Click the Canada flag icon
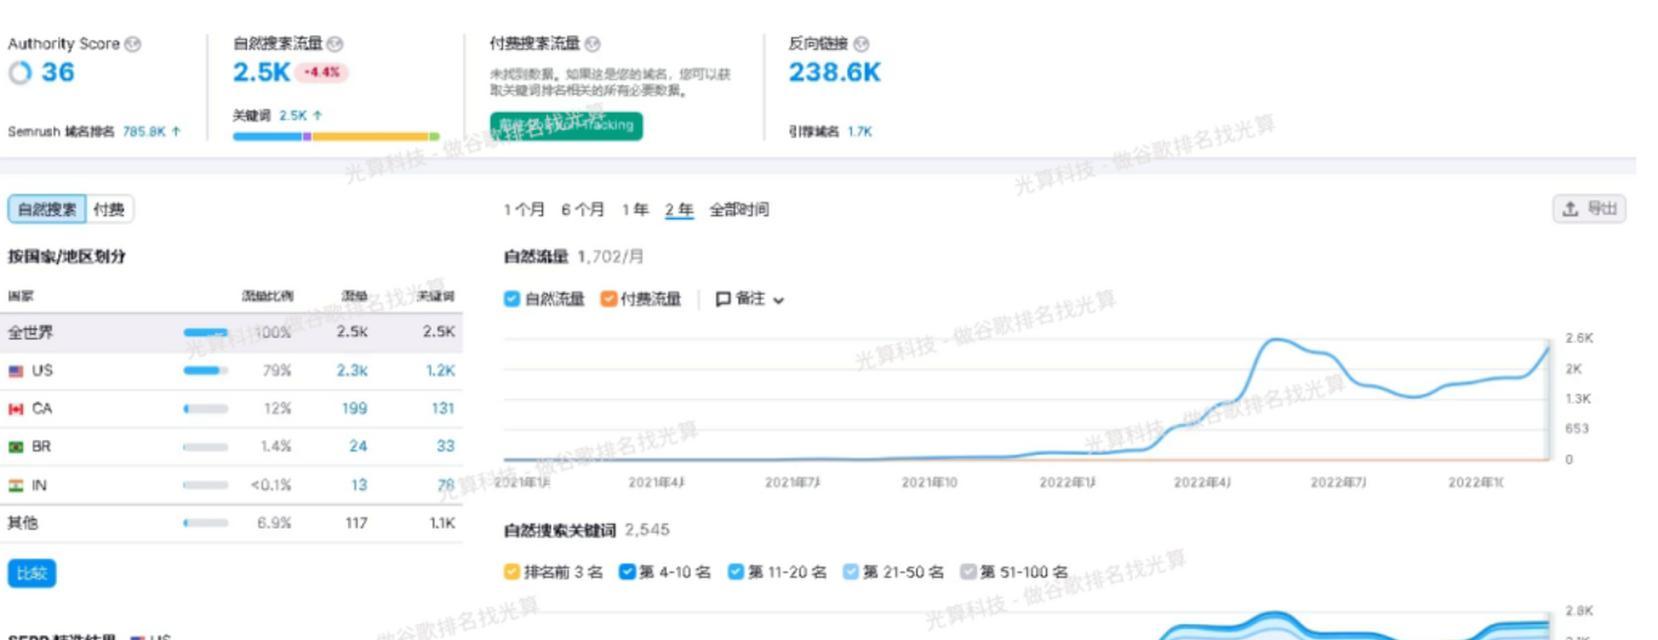Screen dimensions: 1658x640 [16, 409]
